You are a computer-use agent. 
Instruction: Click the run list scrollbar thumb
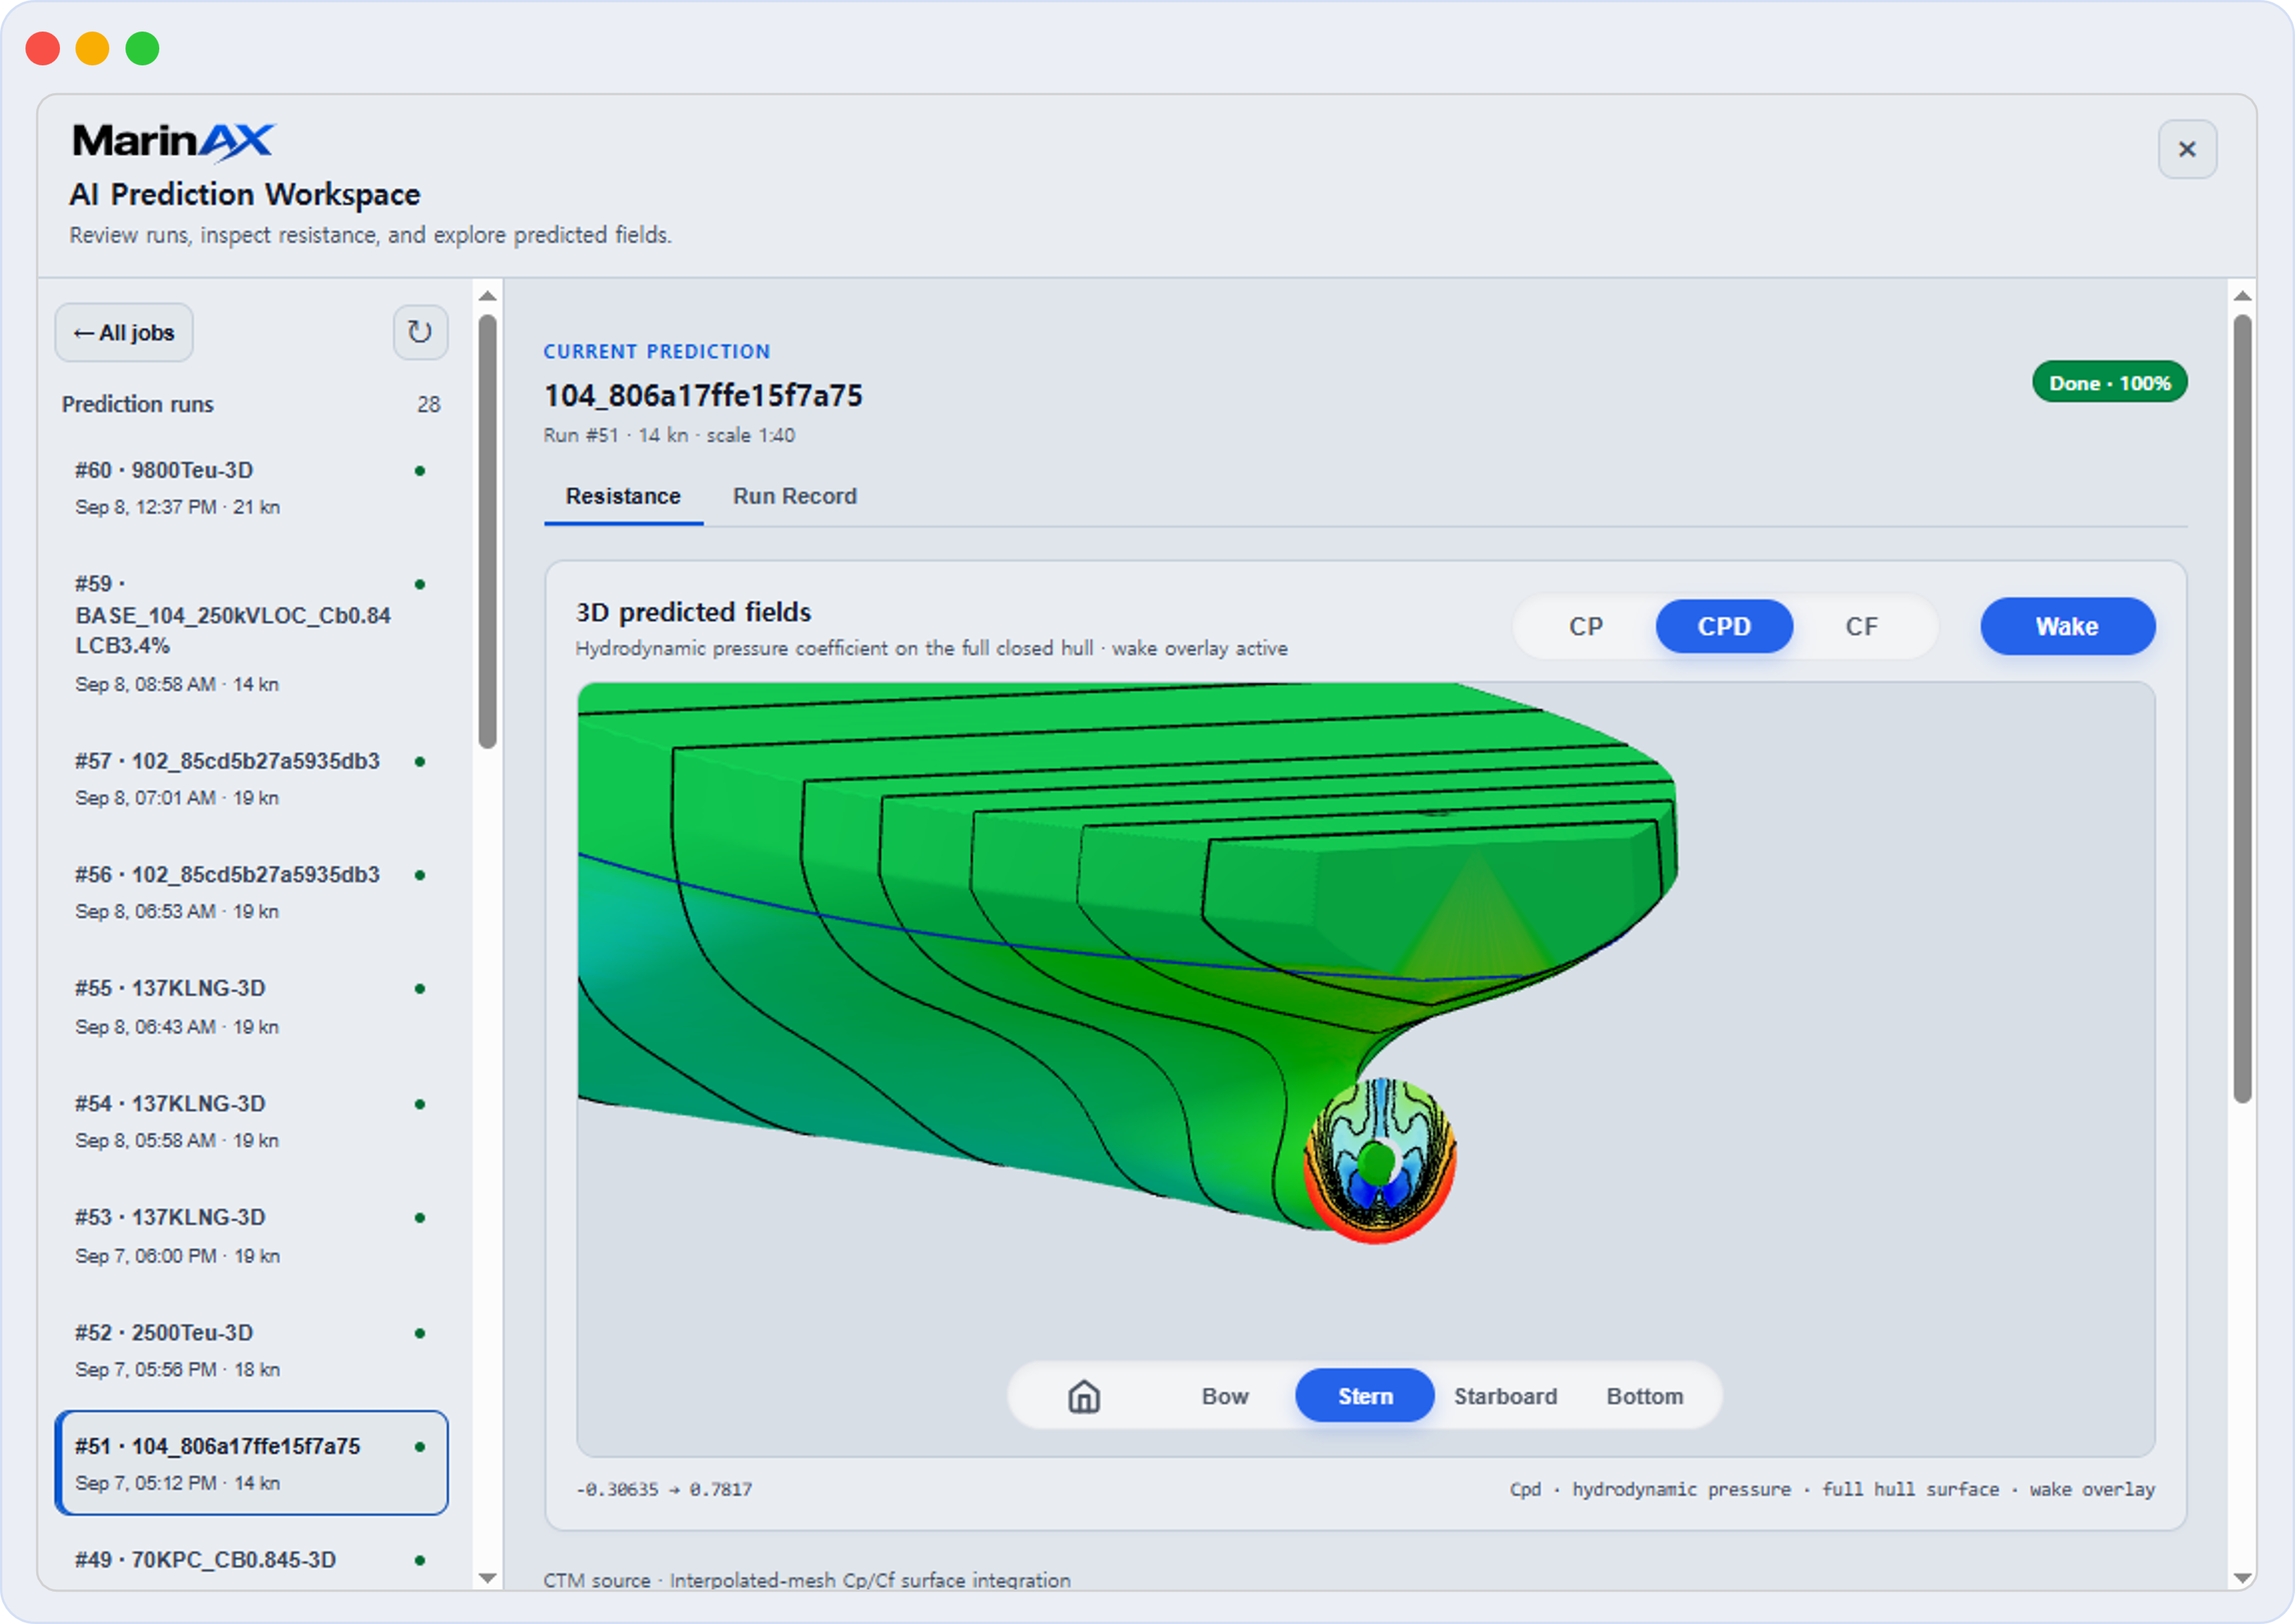[x=487, y=532]
